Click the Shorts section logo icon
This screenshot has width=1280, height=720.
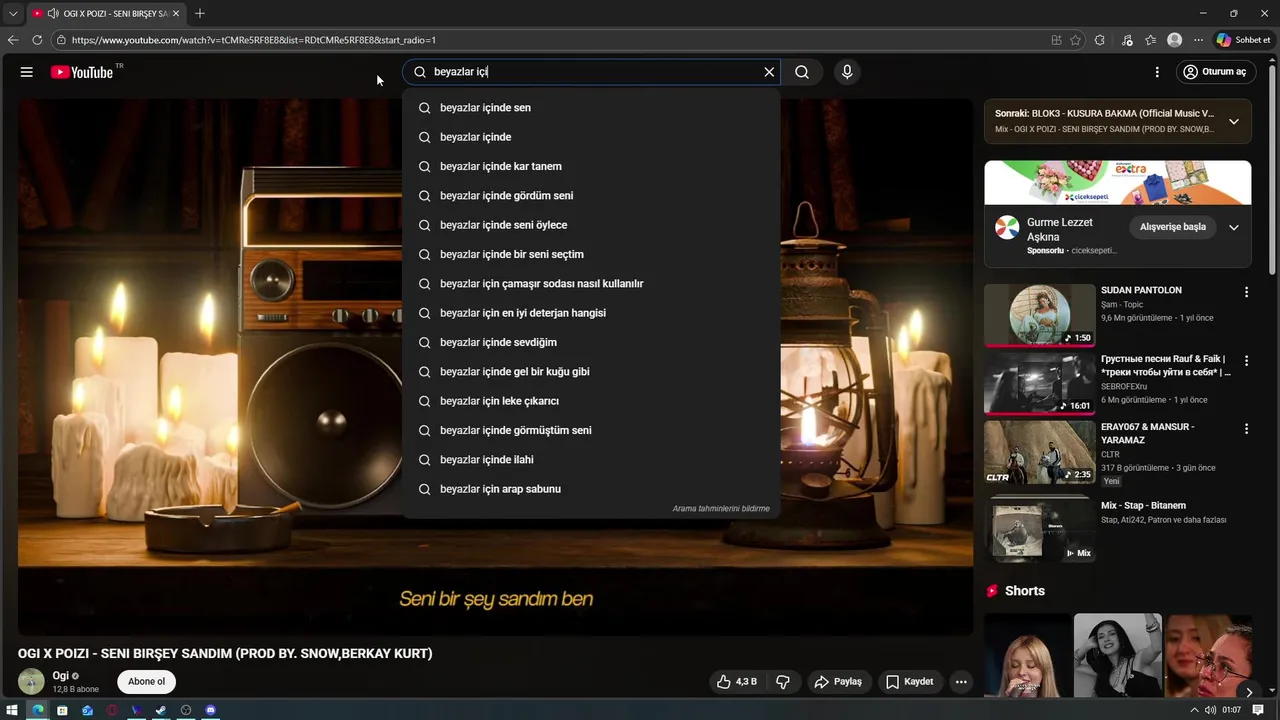992,591
